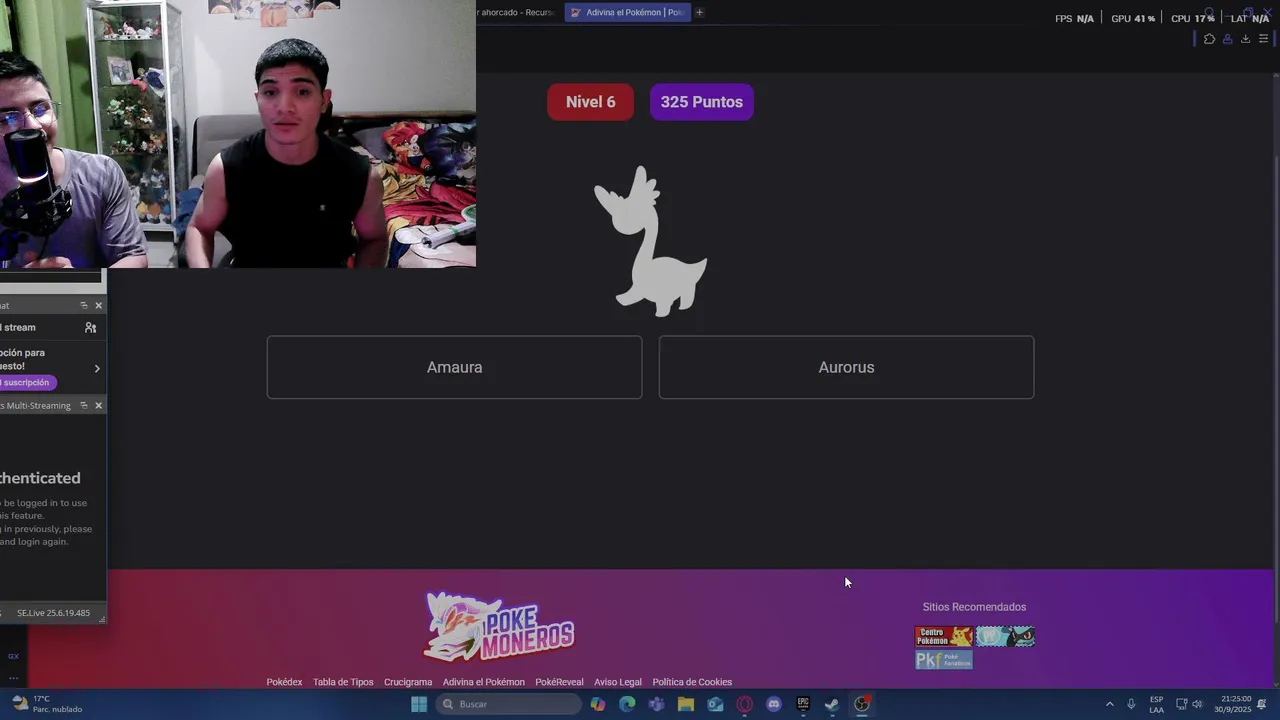
Task: Open OBS Studio from the taskbar
Action: 862,704
